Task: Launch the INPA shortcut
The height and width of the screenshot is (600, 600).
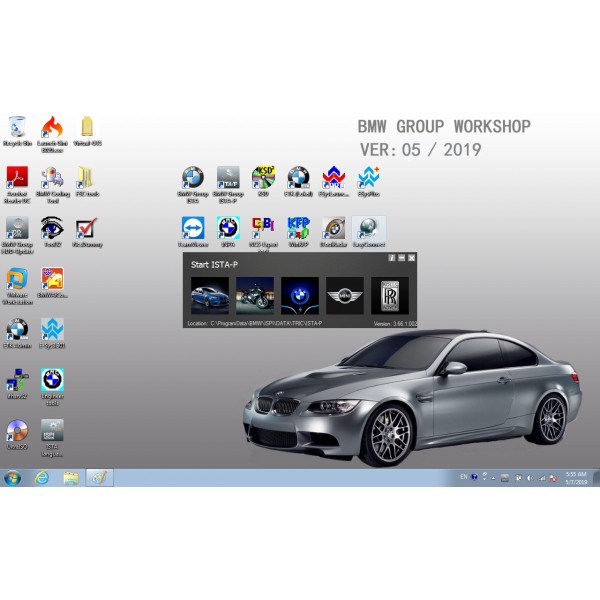Action: click(228, 232)
